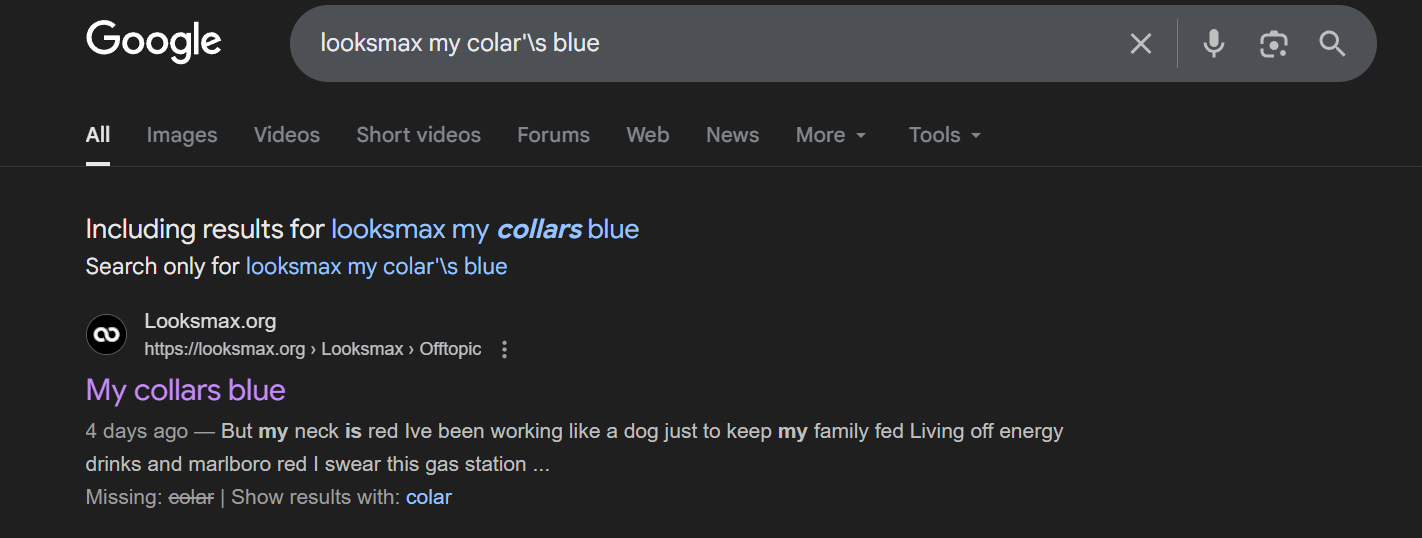Show results with "colar" link
The height and width of the screenshot is (538, 1422).
click(428, 497)
